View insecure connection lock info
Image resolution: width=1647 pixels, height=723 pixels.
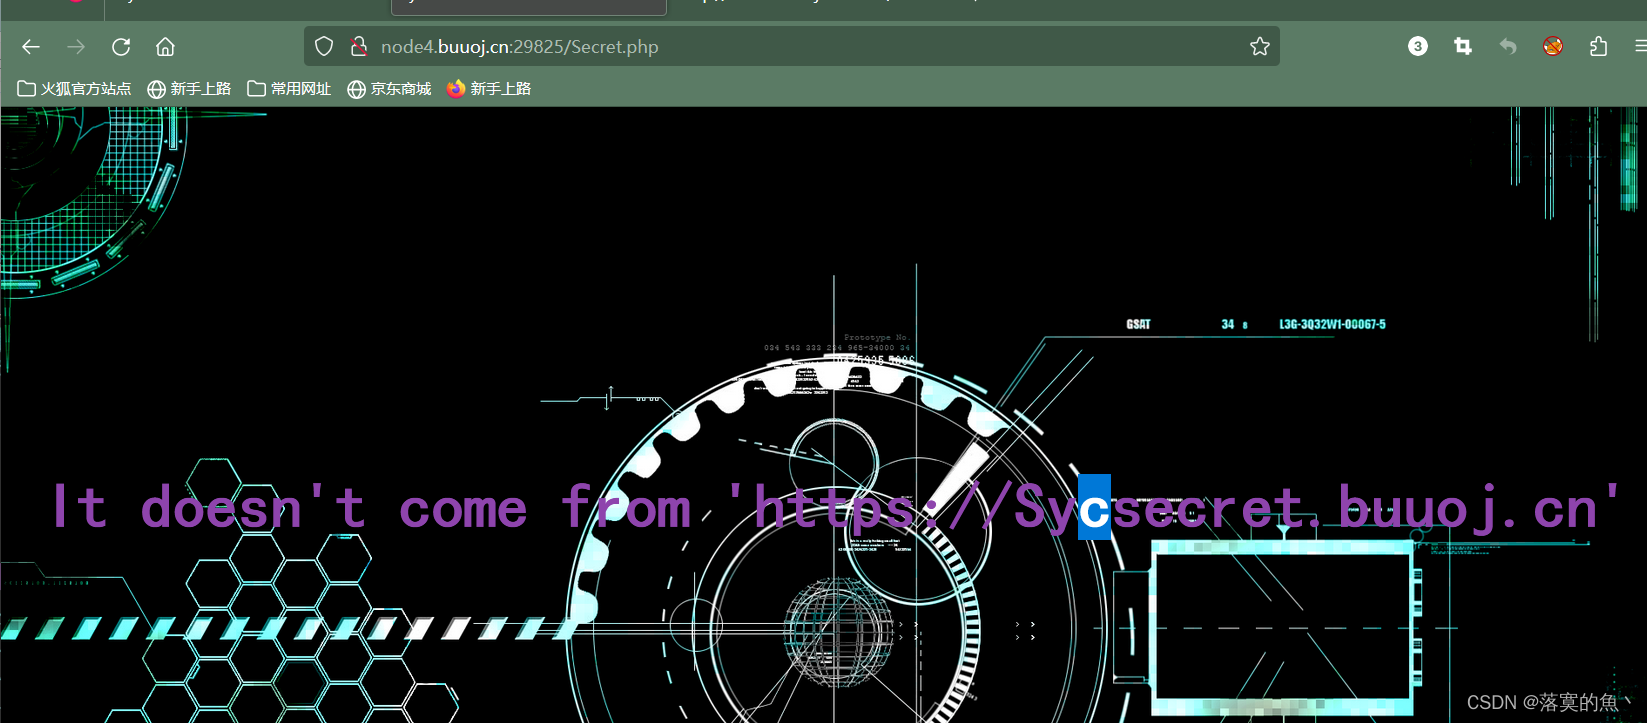point(359,47)
